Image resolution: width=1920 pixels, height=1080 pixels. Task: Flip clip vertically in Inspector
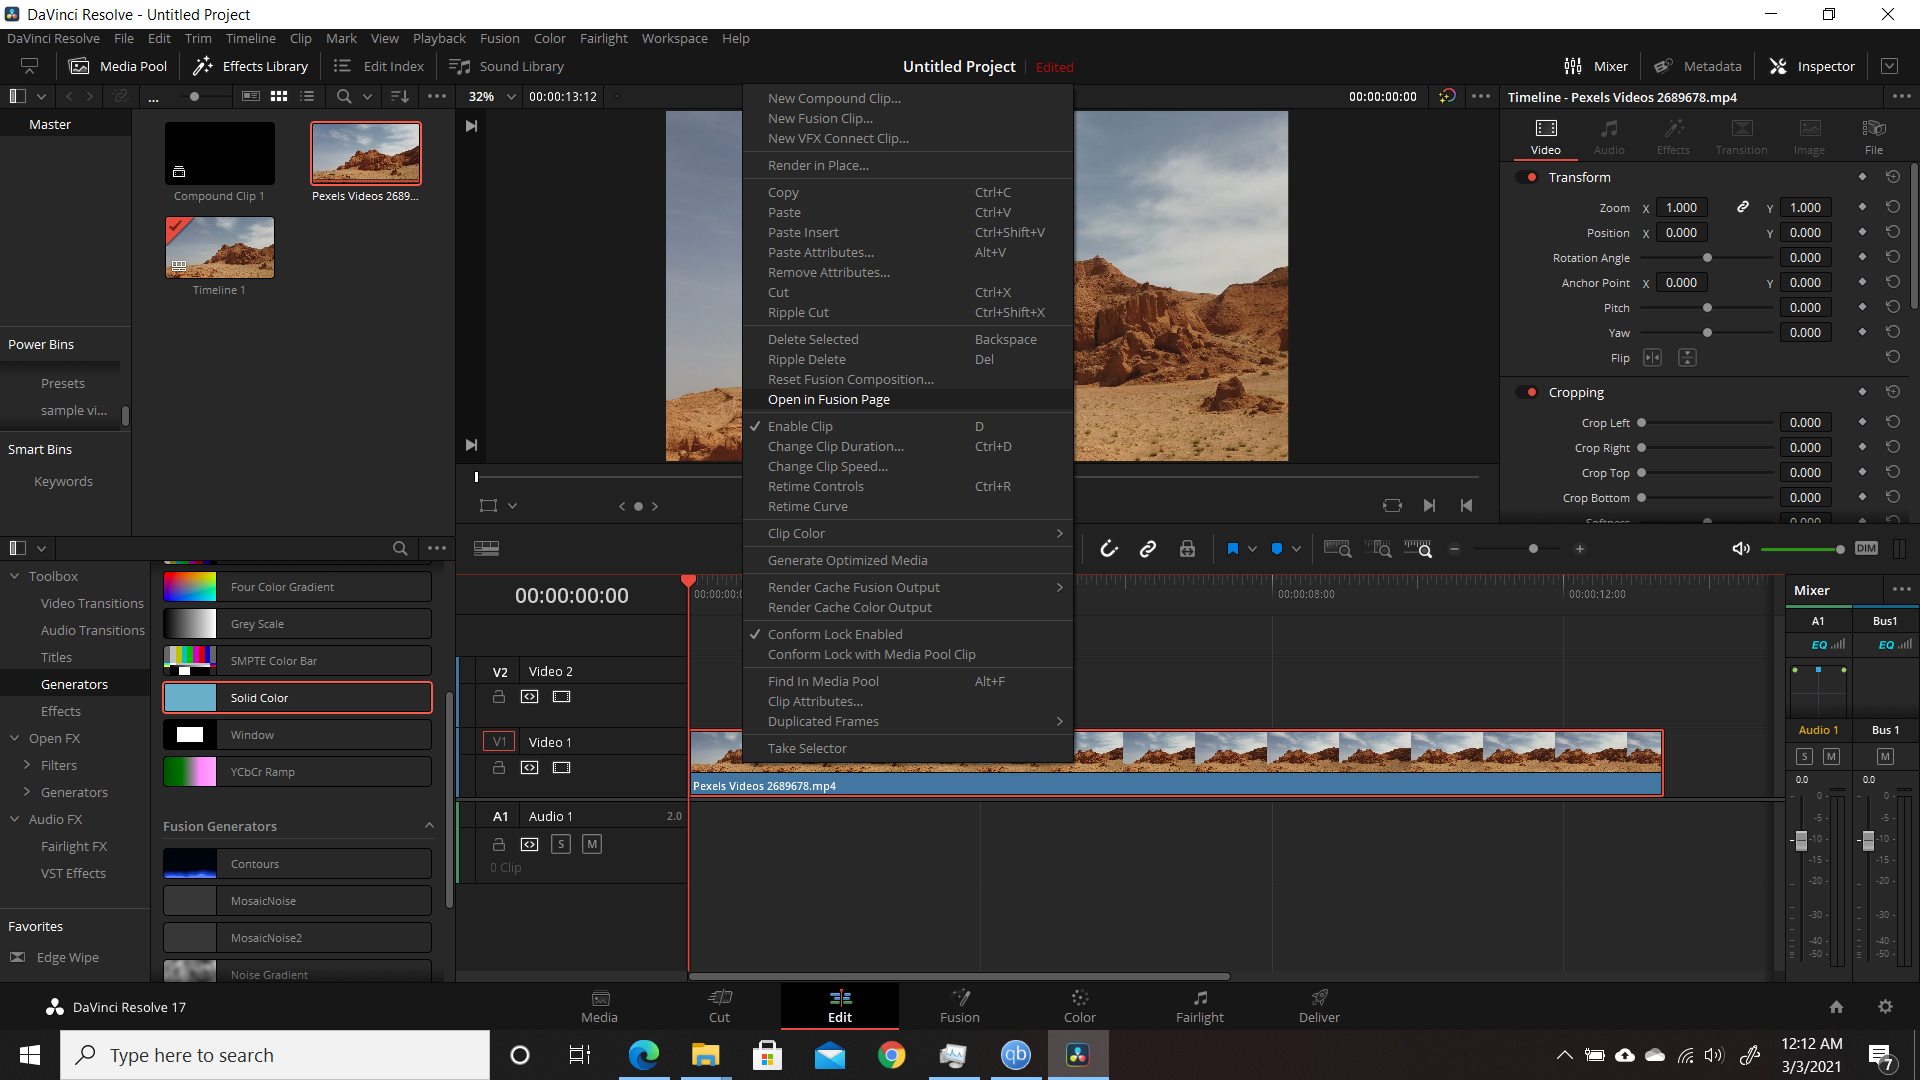[1687, 358]
